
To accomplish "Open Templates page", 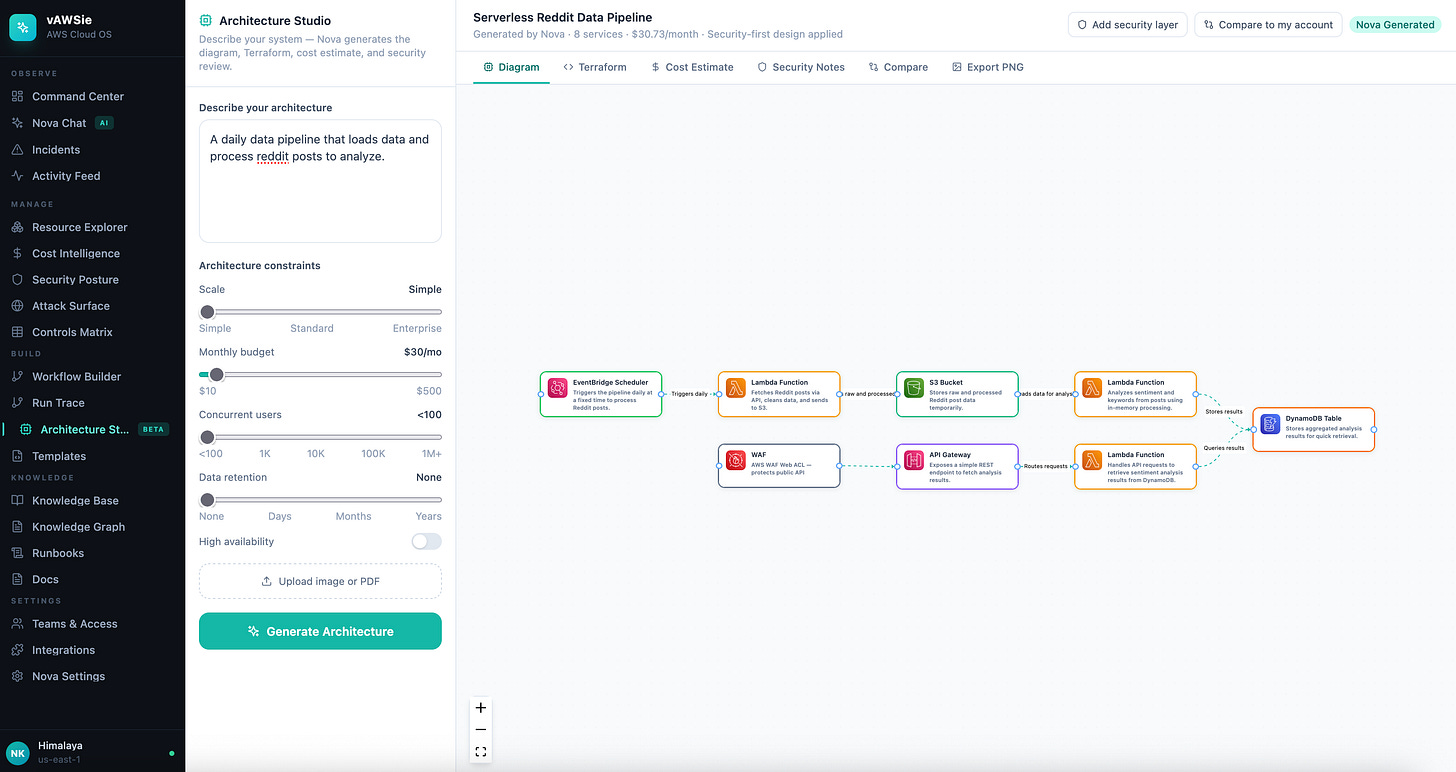I will [59, 456].
